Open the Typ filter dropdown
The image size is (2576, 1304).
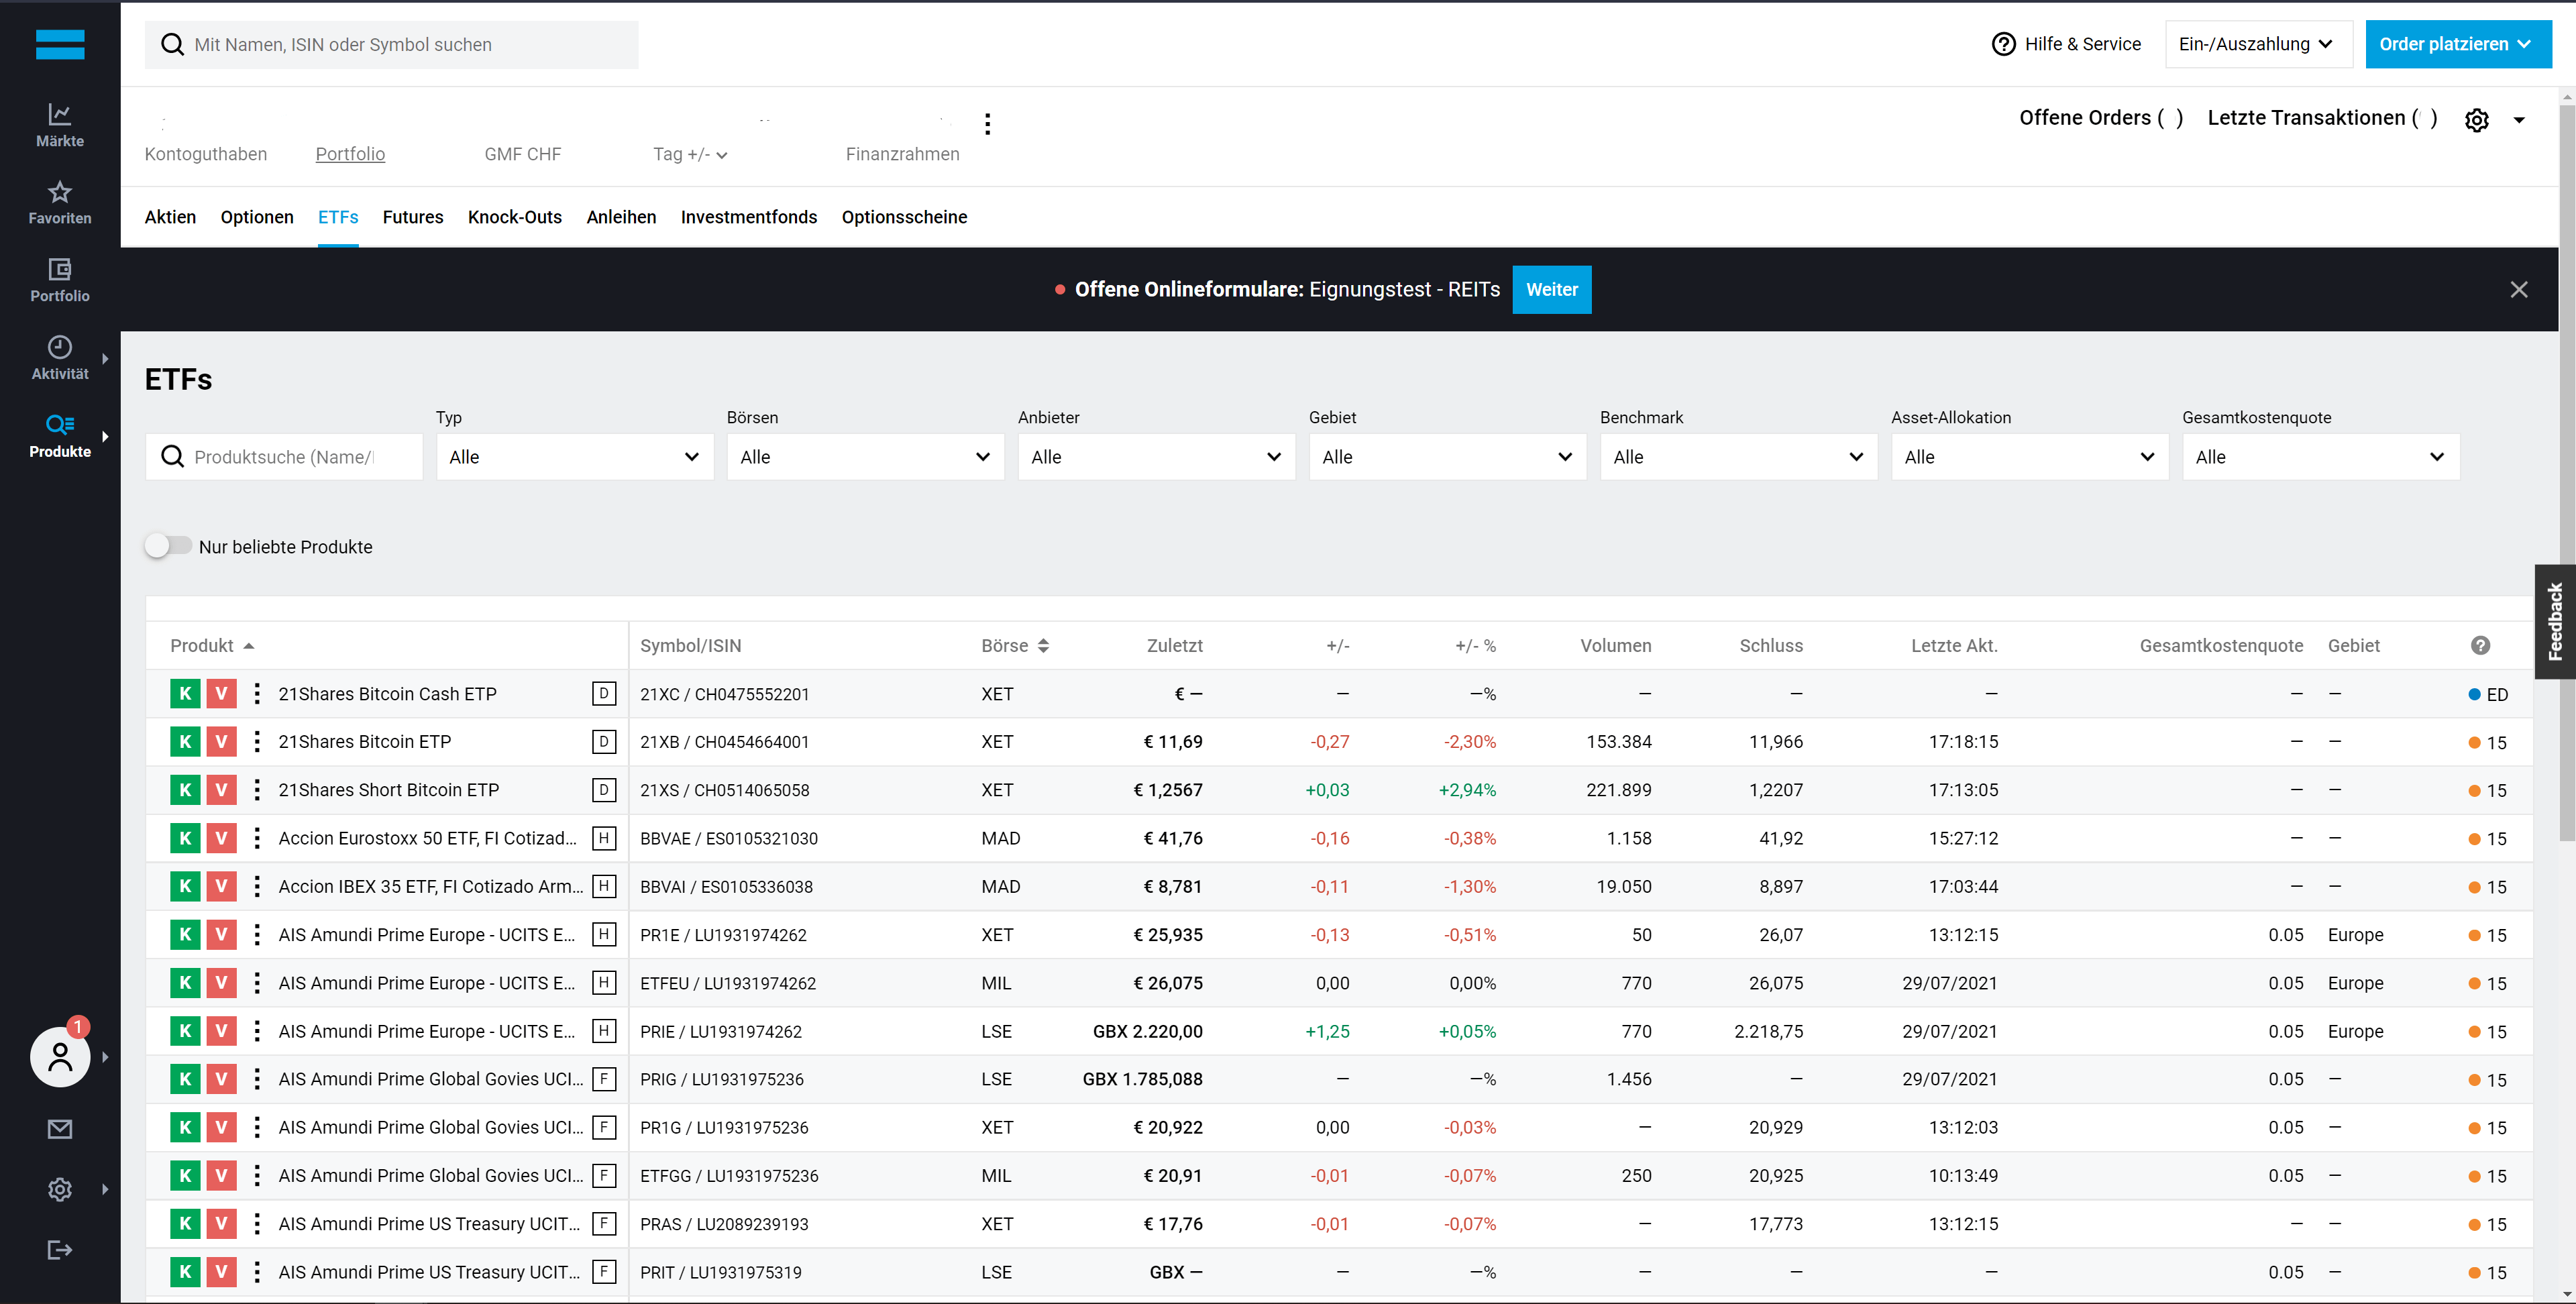pyautogui.click(x=575, y=457)
